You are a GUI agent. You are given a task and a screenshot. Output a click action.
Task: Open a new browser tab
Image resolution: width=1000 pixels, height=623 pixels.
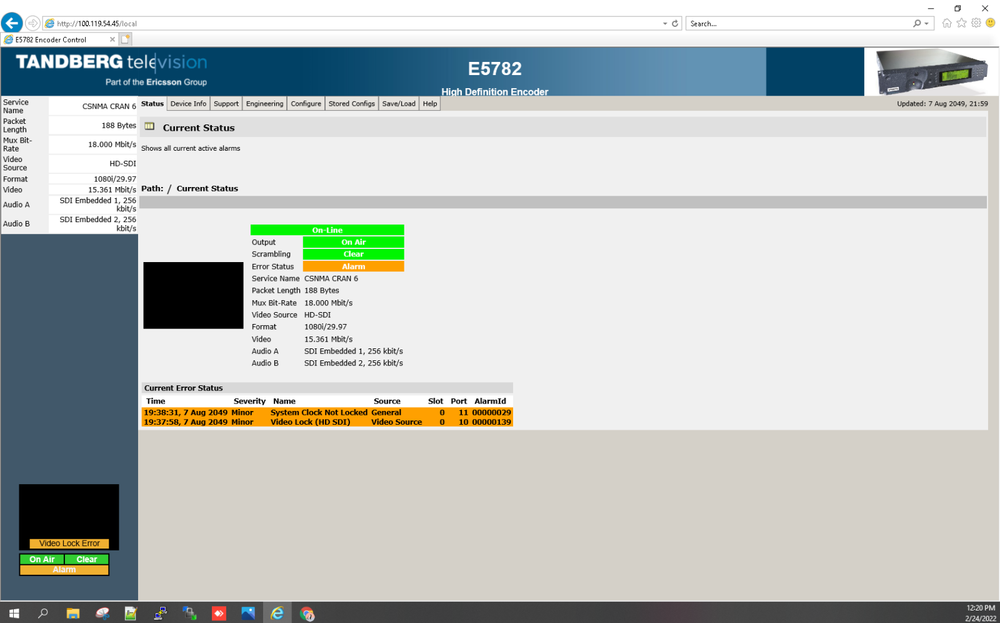(126, 40)
